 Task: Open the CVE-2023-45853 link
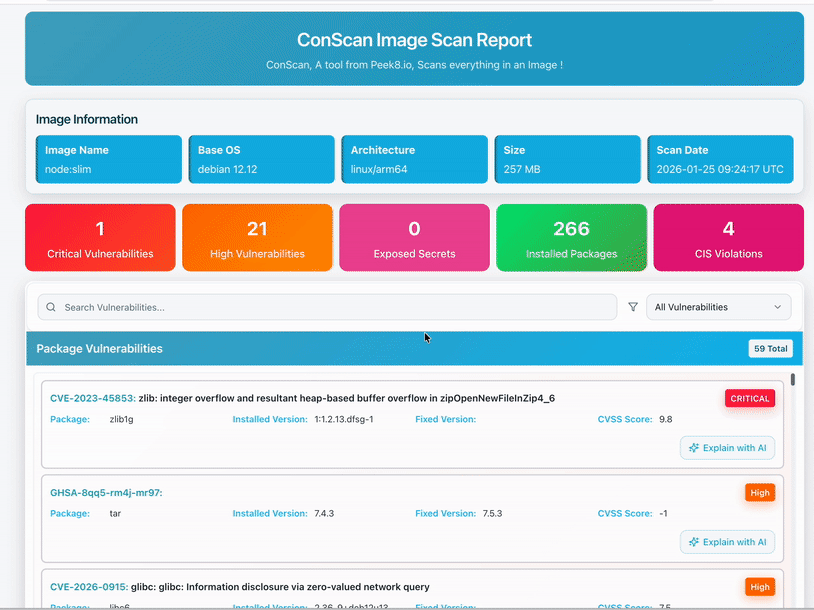coord(93,398)
